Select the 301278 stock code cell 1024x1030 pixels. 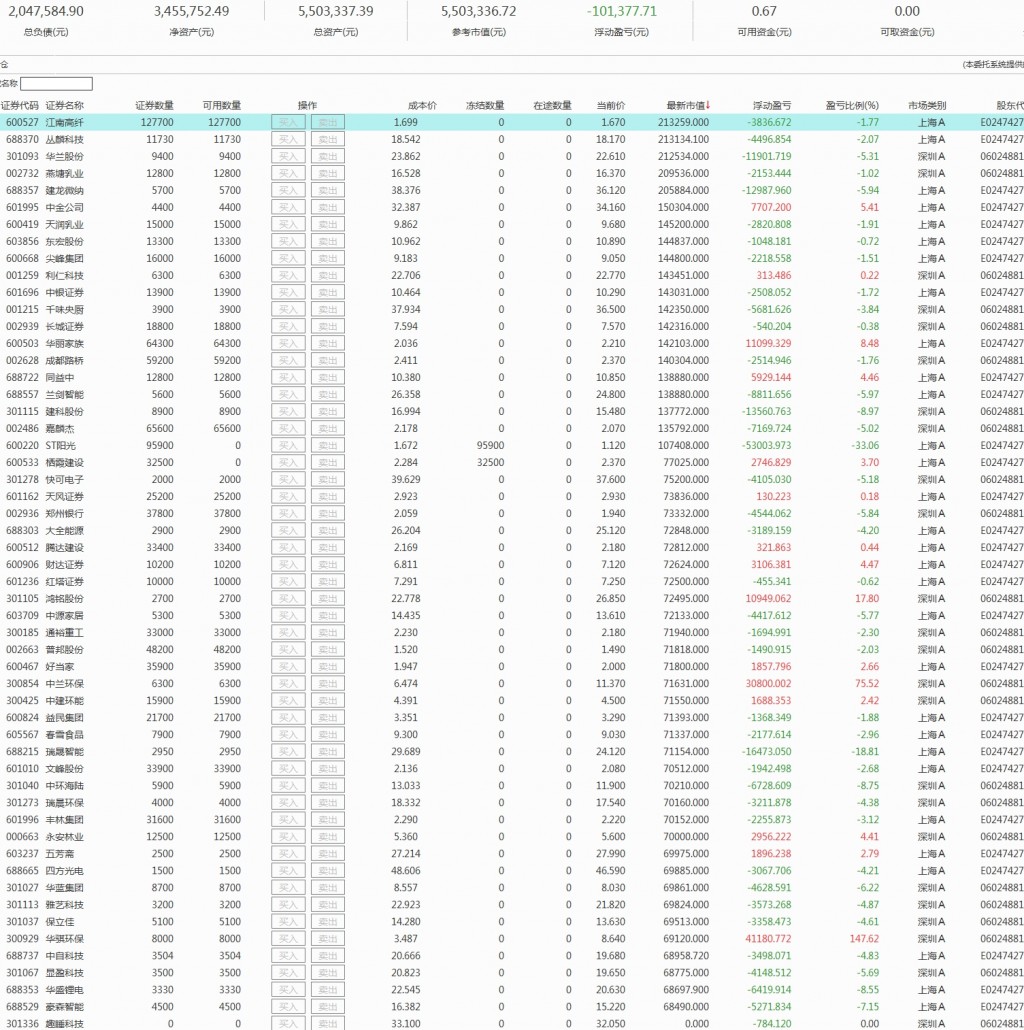[22, 480]
